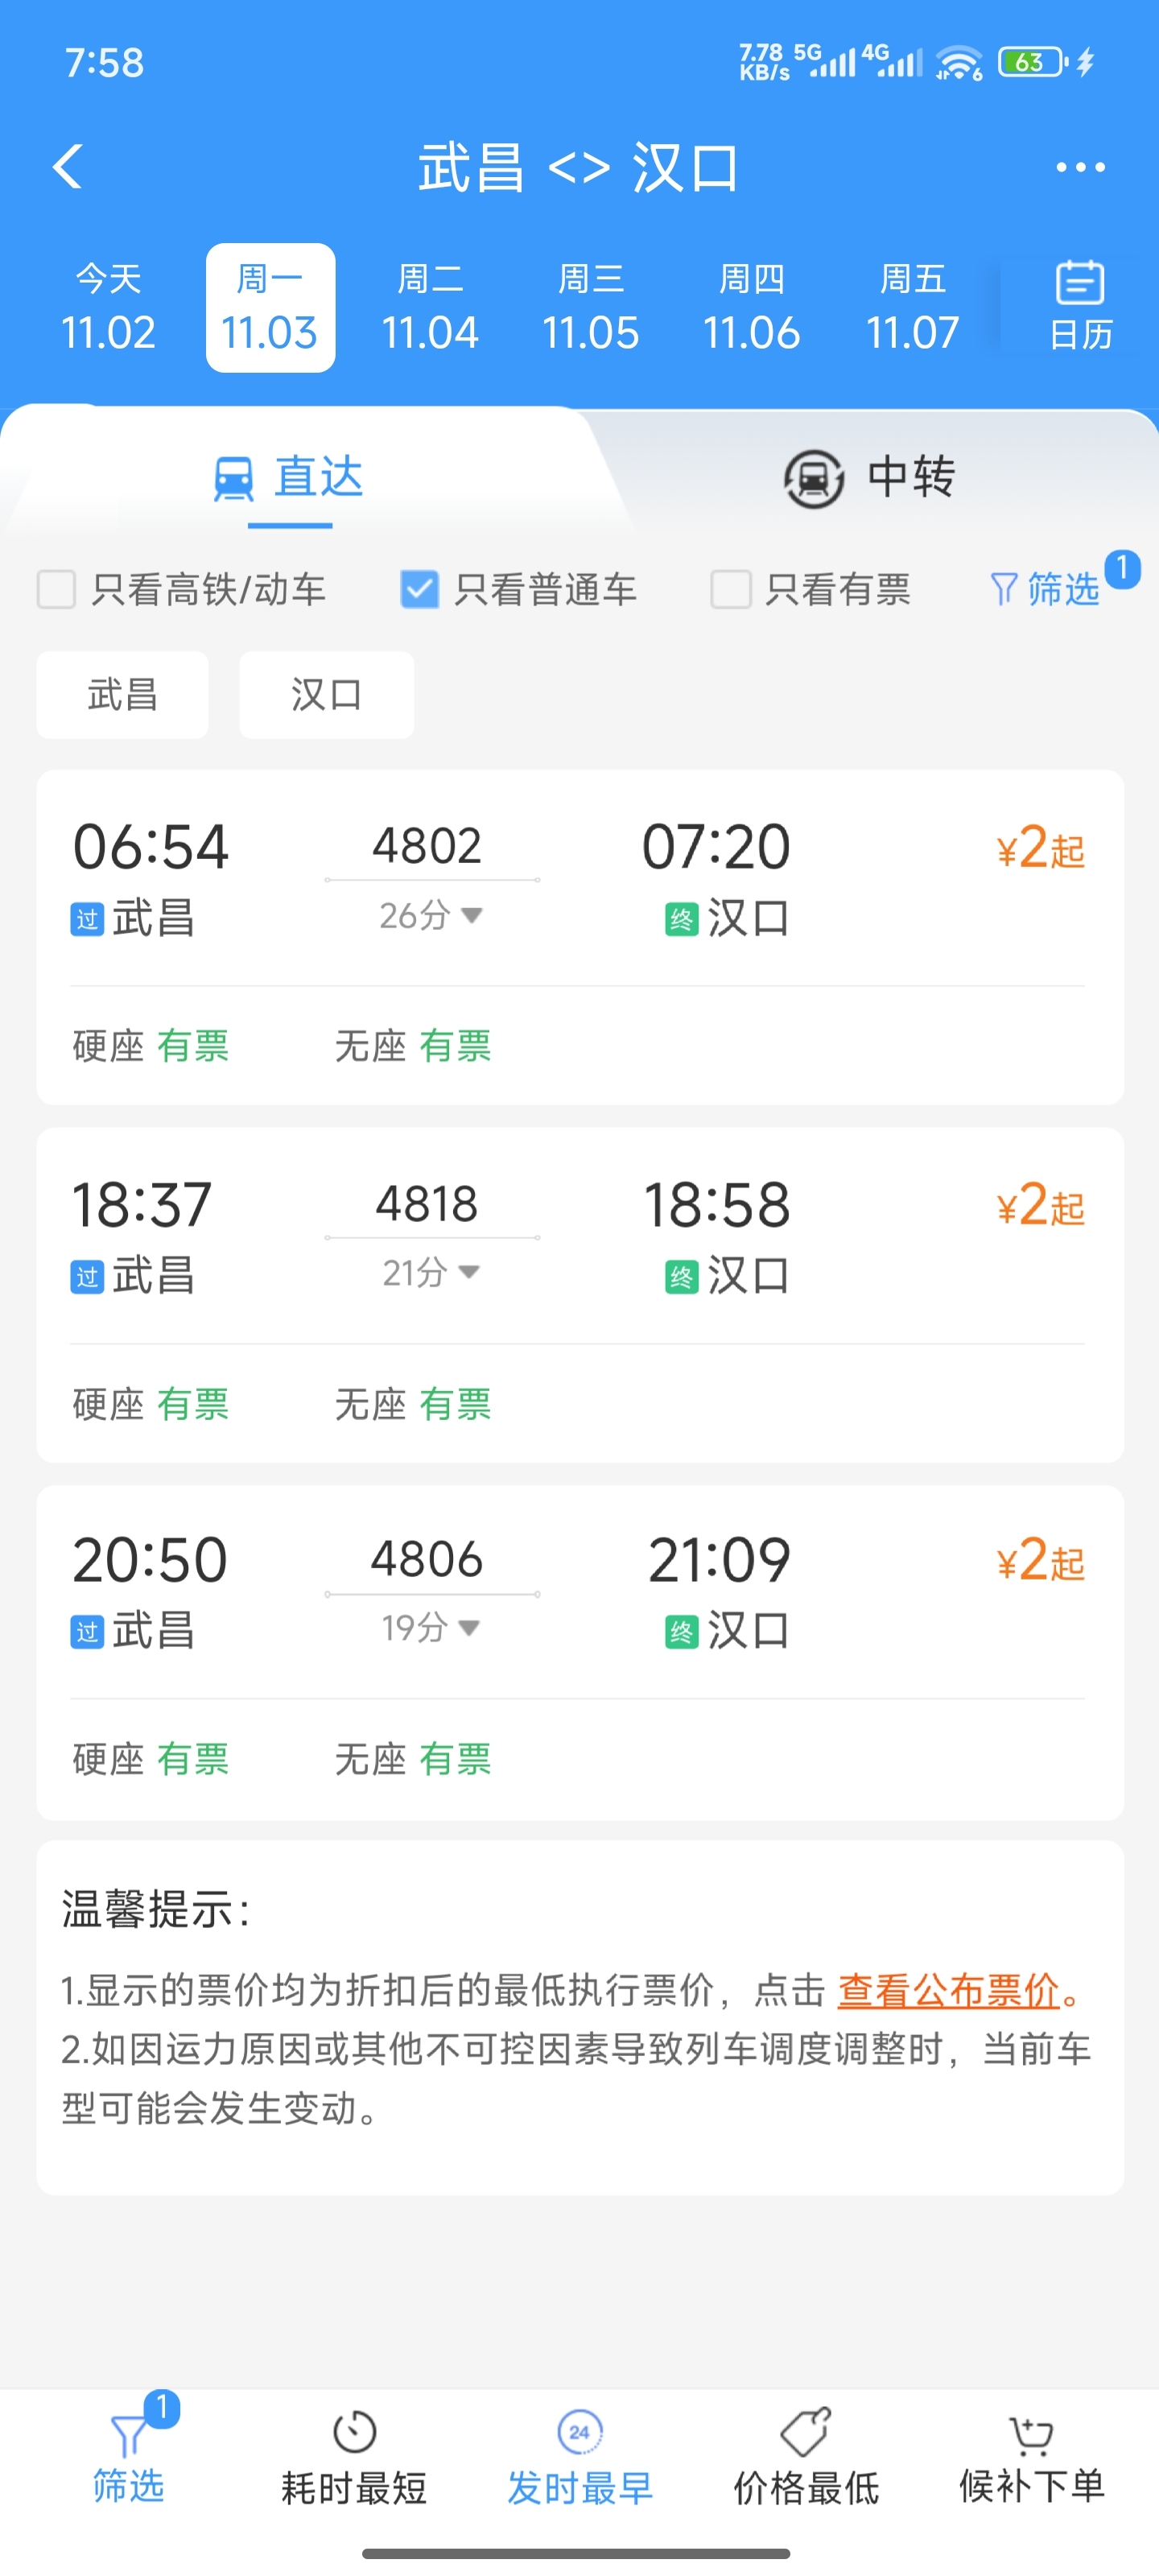Image resolution: width=1159 pixels, height=2576 pixels.
Task: Uncheck regular trains only checkbox
Action: pyautogui.click(x=419, y=589)
